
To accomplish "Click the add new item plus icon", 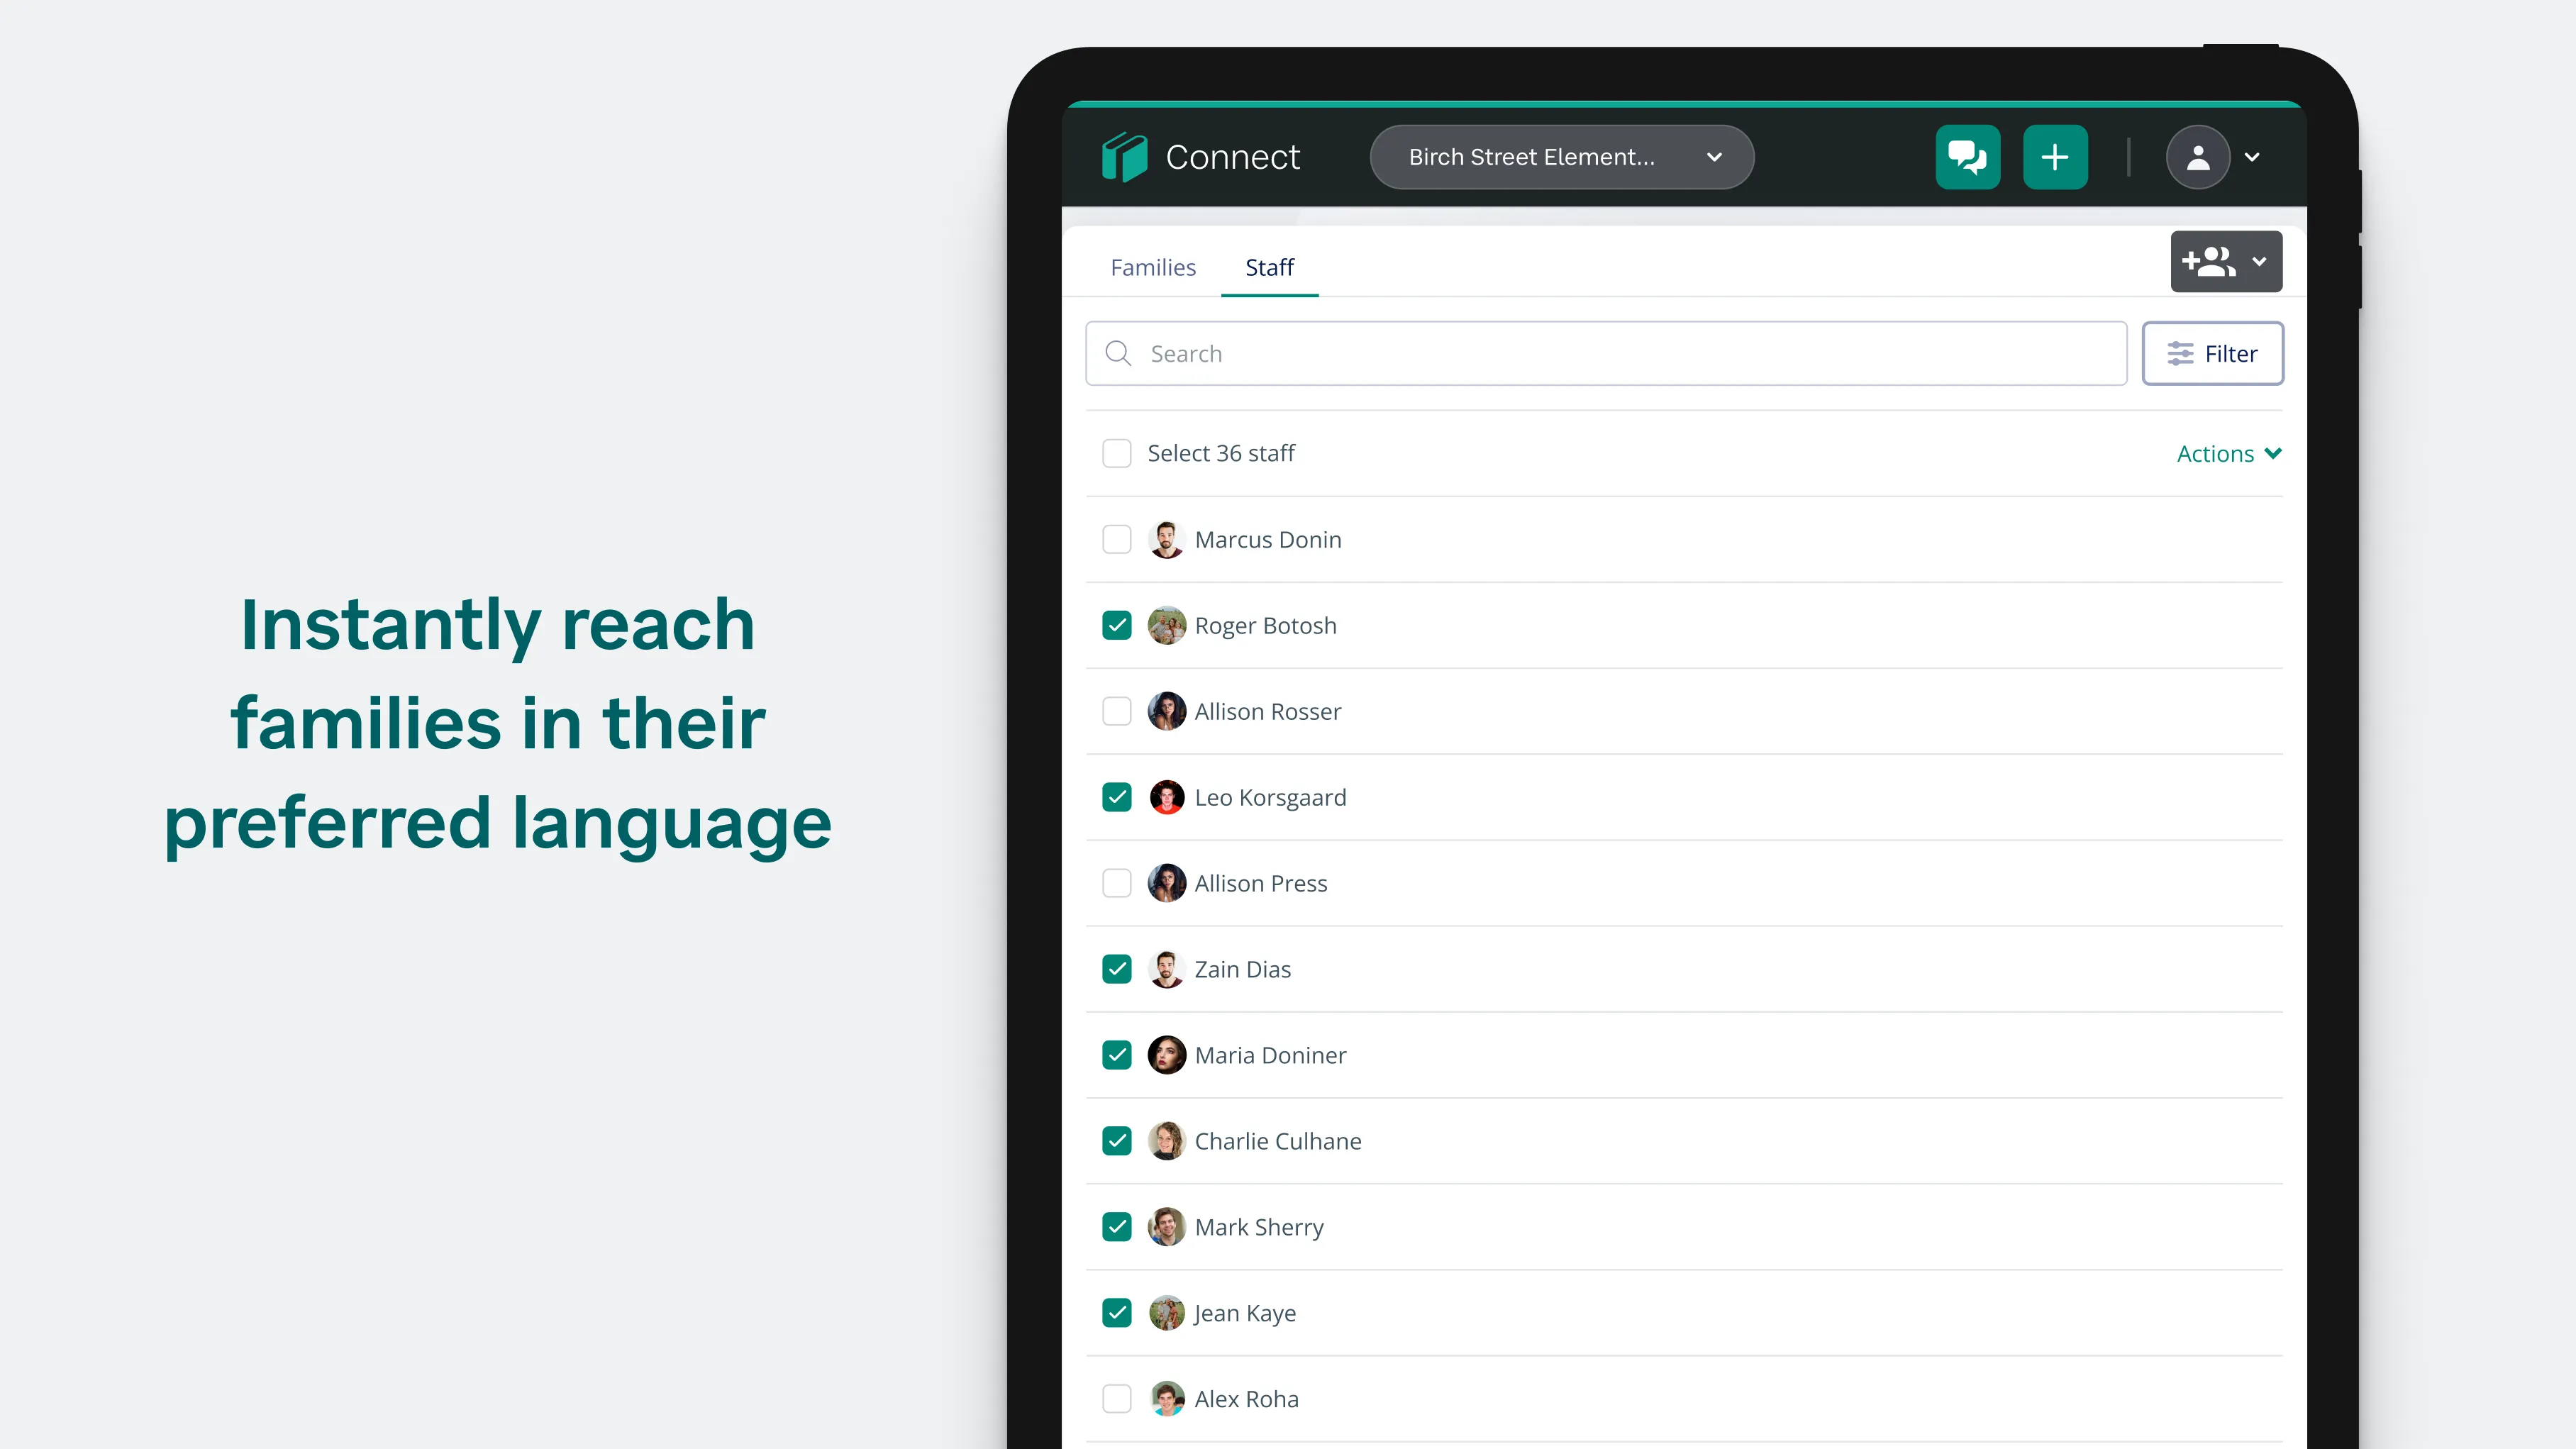I will click(2056, 157).
